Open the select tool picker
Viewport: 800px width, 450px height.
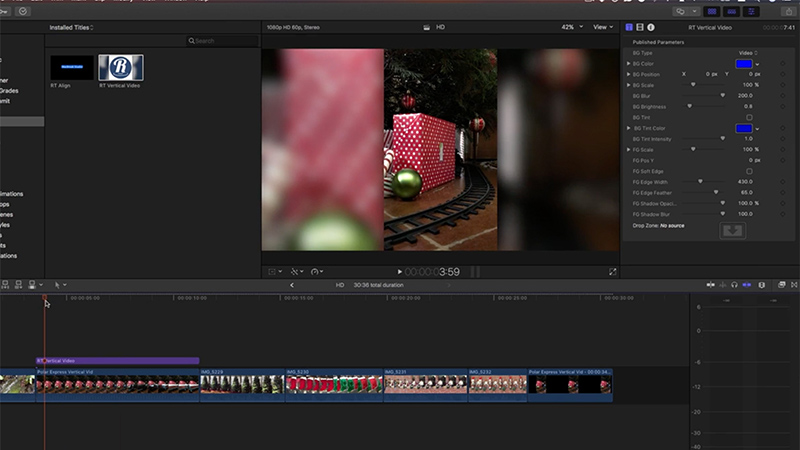pyautogui.click(x=59, y=285)
